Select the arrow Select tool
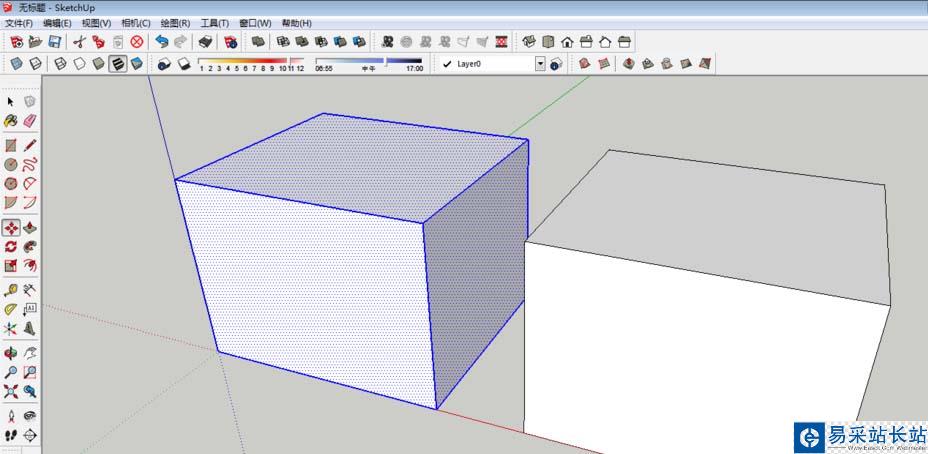Viewport: 928px width, 454px height. tap(11, 102)
